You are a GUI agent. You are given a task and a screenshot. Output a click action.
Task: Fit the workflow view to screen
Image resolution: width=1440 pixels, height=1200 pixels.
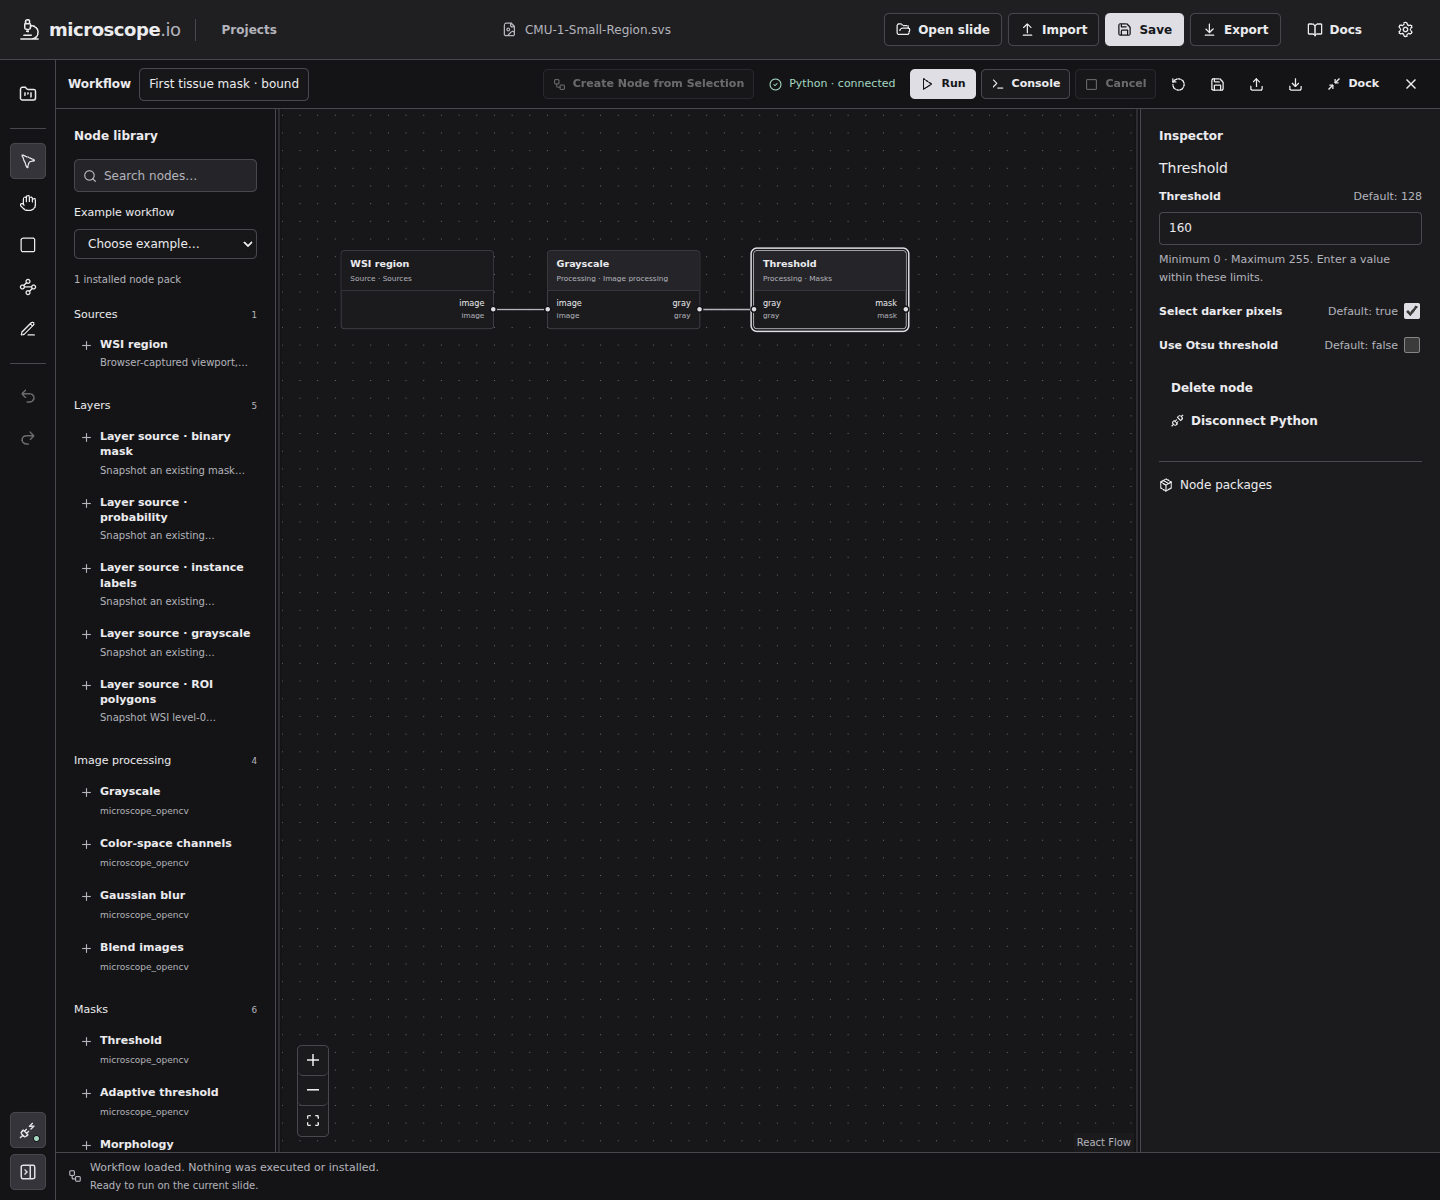[313, 1121]
